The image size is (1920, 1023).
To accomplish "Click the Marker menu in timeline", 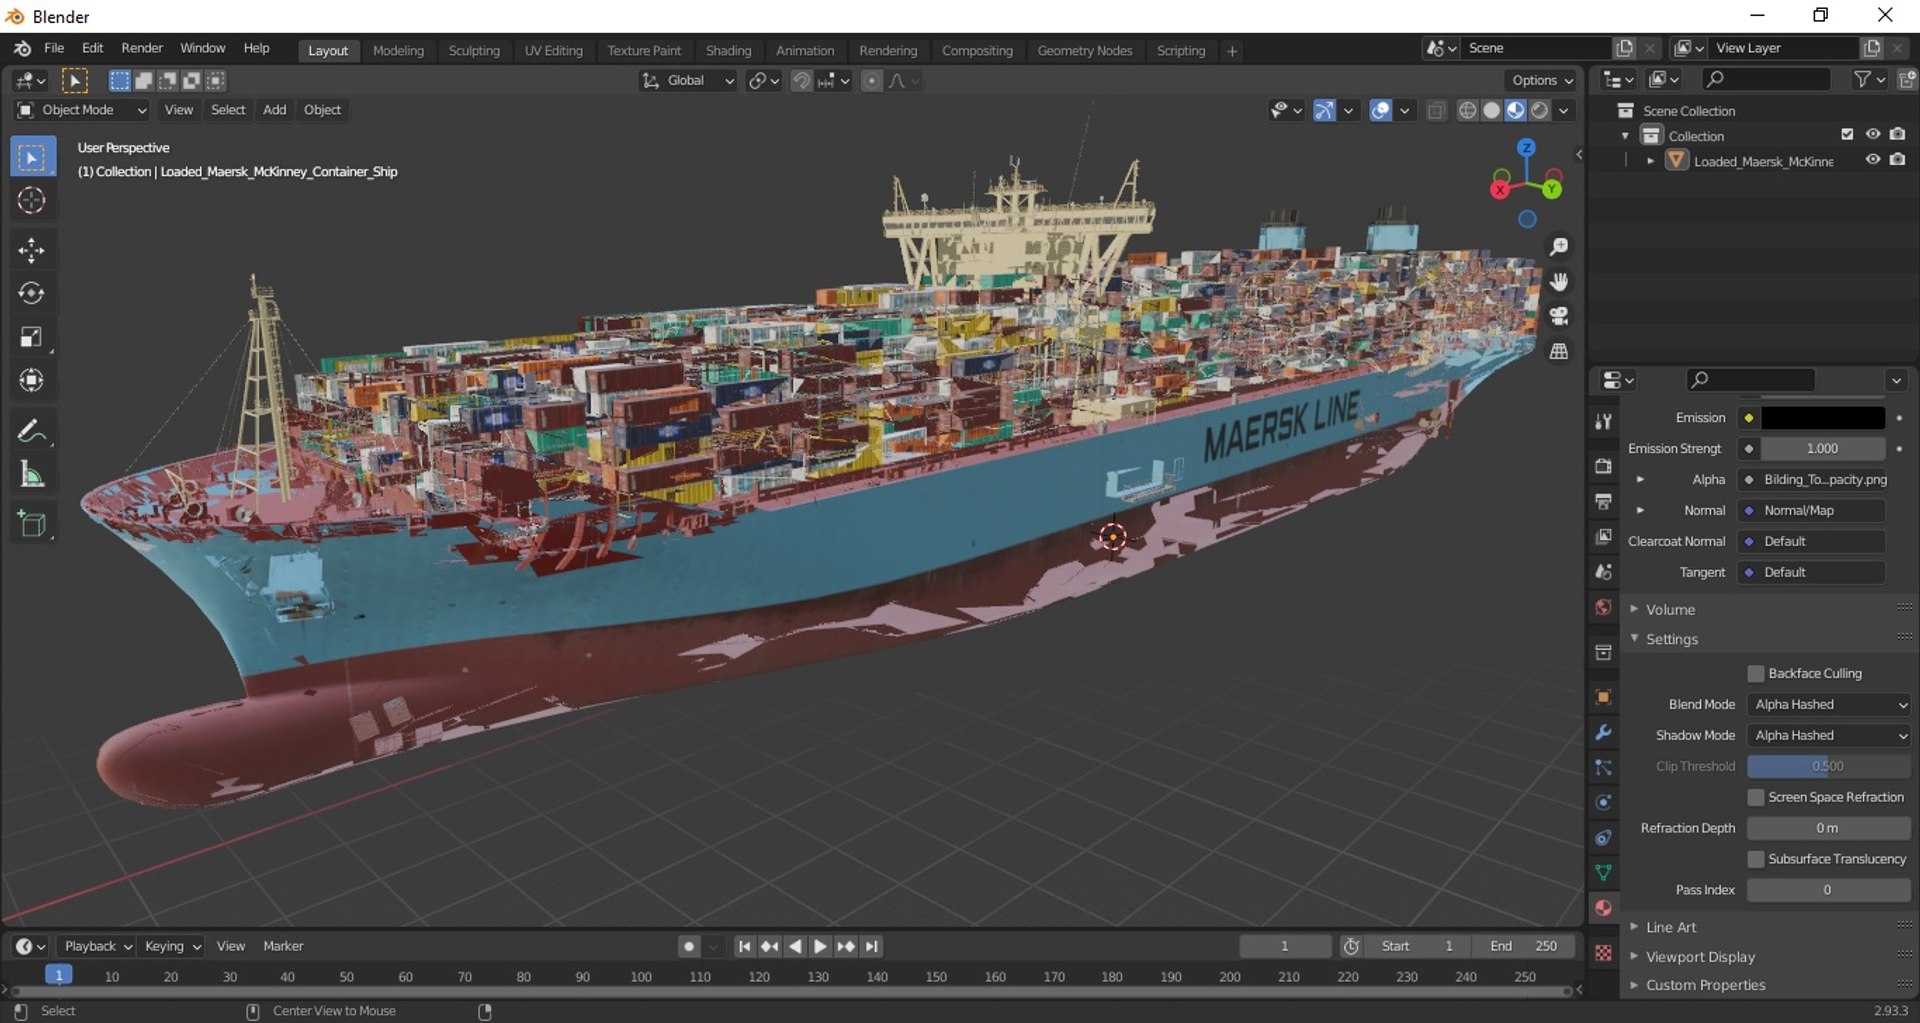I will pyautogui.click(x=283, y=946).
